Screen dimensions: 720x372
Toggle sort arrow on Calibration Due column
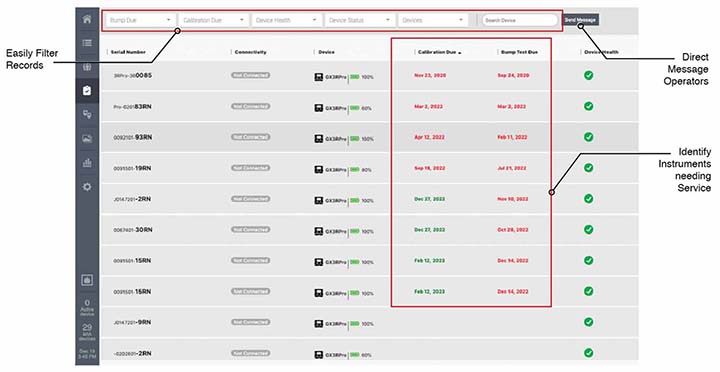pos(460,53)
